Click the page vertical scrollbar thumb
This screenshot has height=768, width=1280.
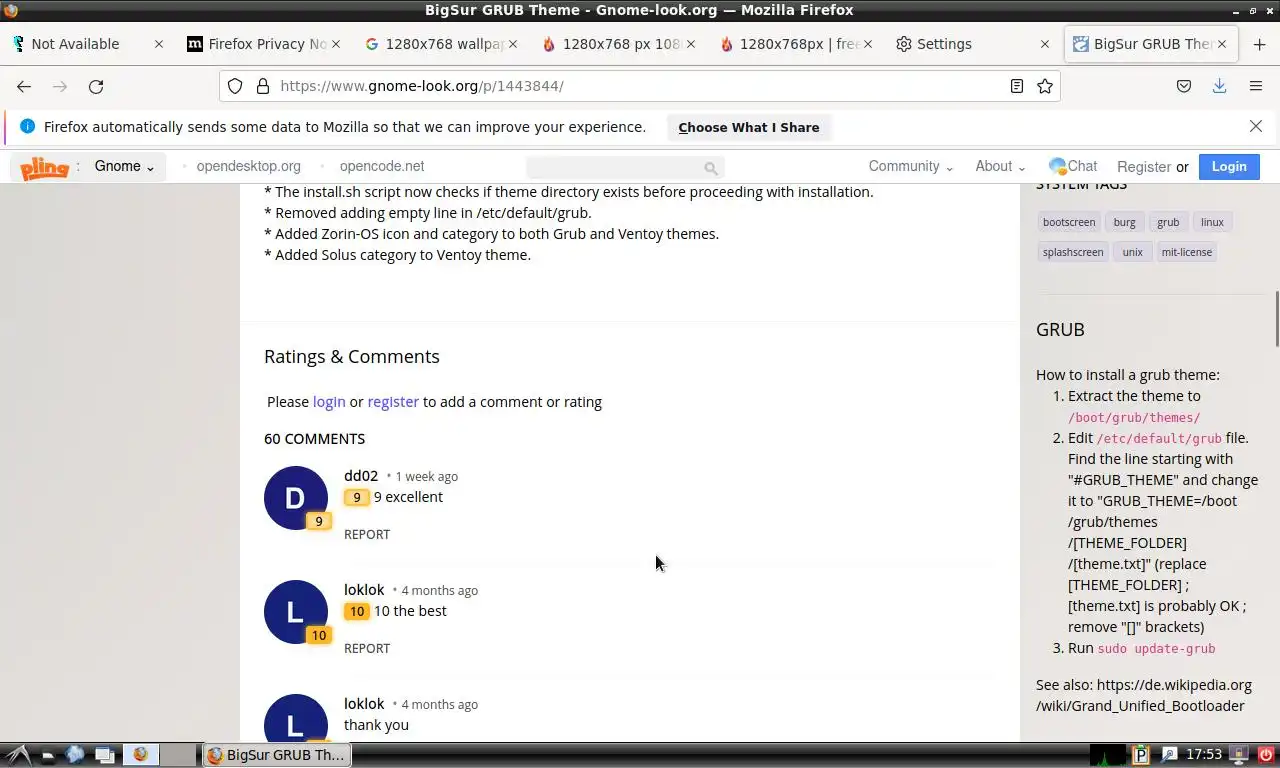1276,318
